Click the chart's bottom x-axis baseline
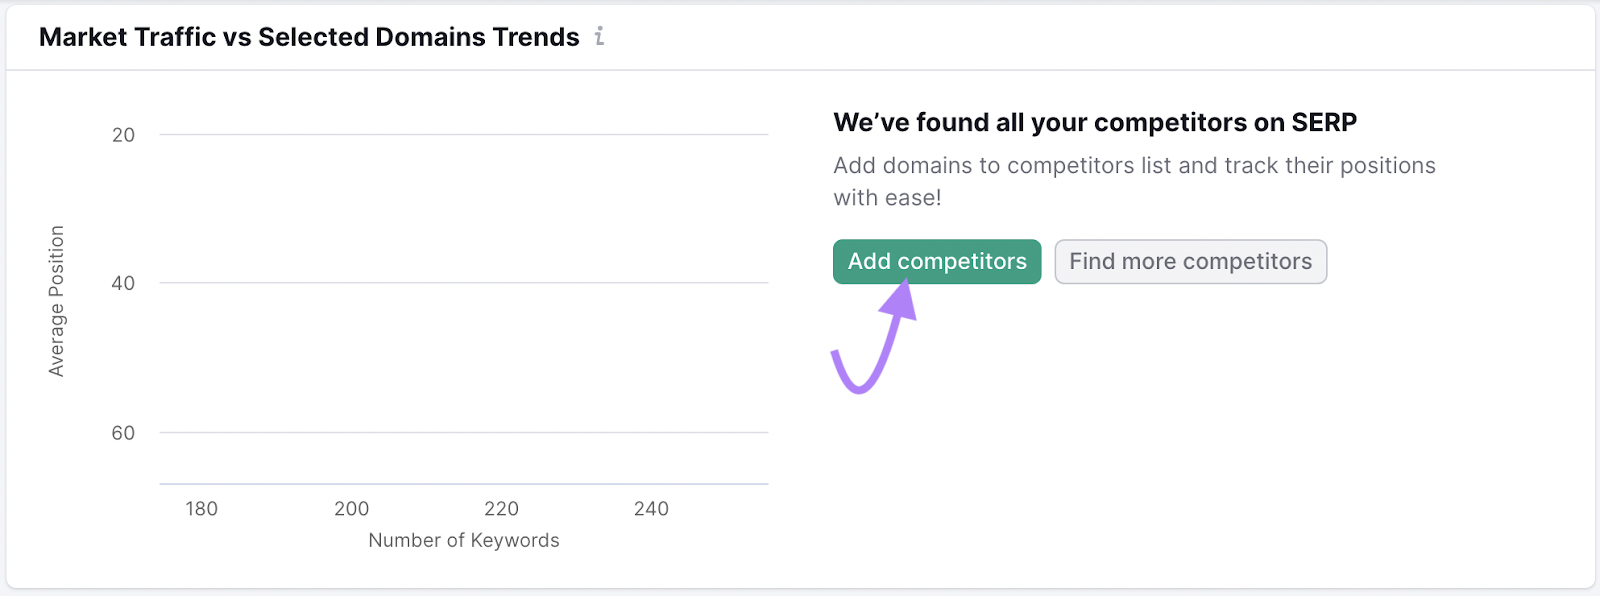 pyautogui.click(x=464, y=484)
